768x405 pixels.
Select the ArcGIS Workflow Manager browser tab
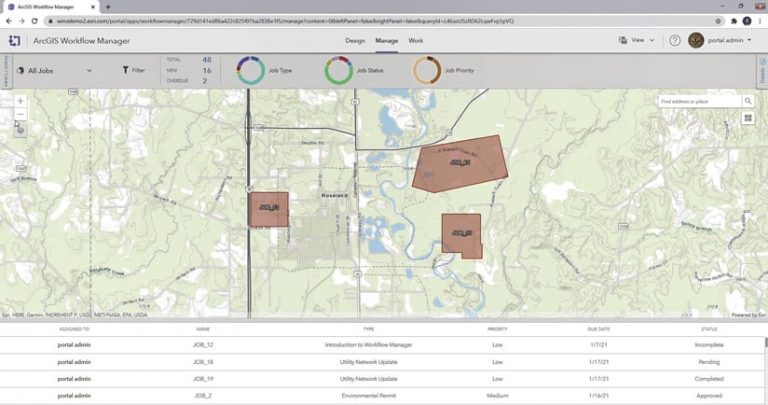[51, 7]
